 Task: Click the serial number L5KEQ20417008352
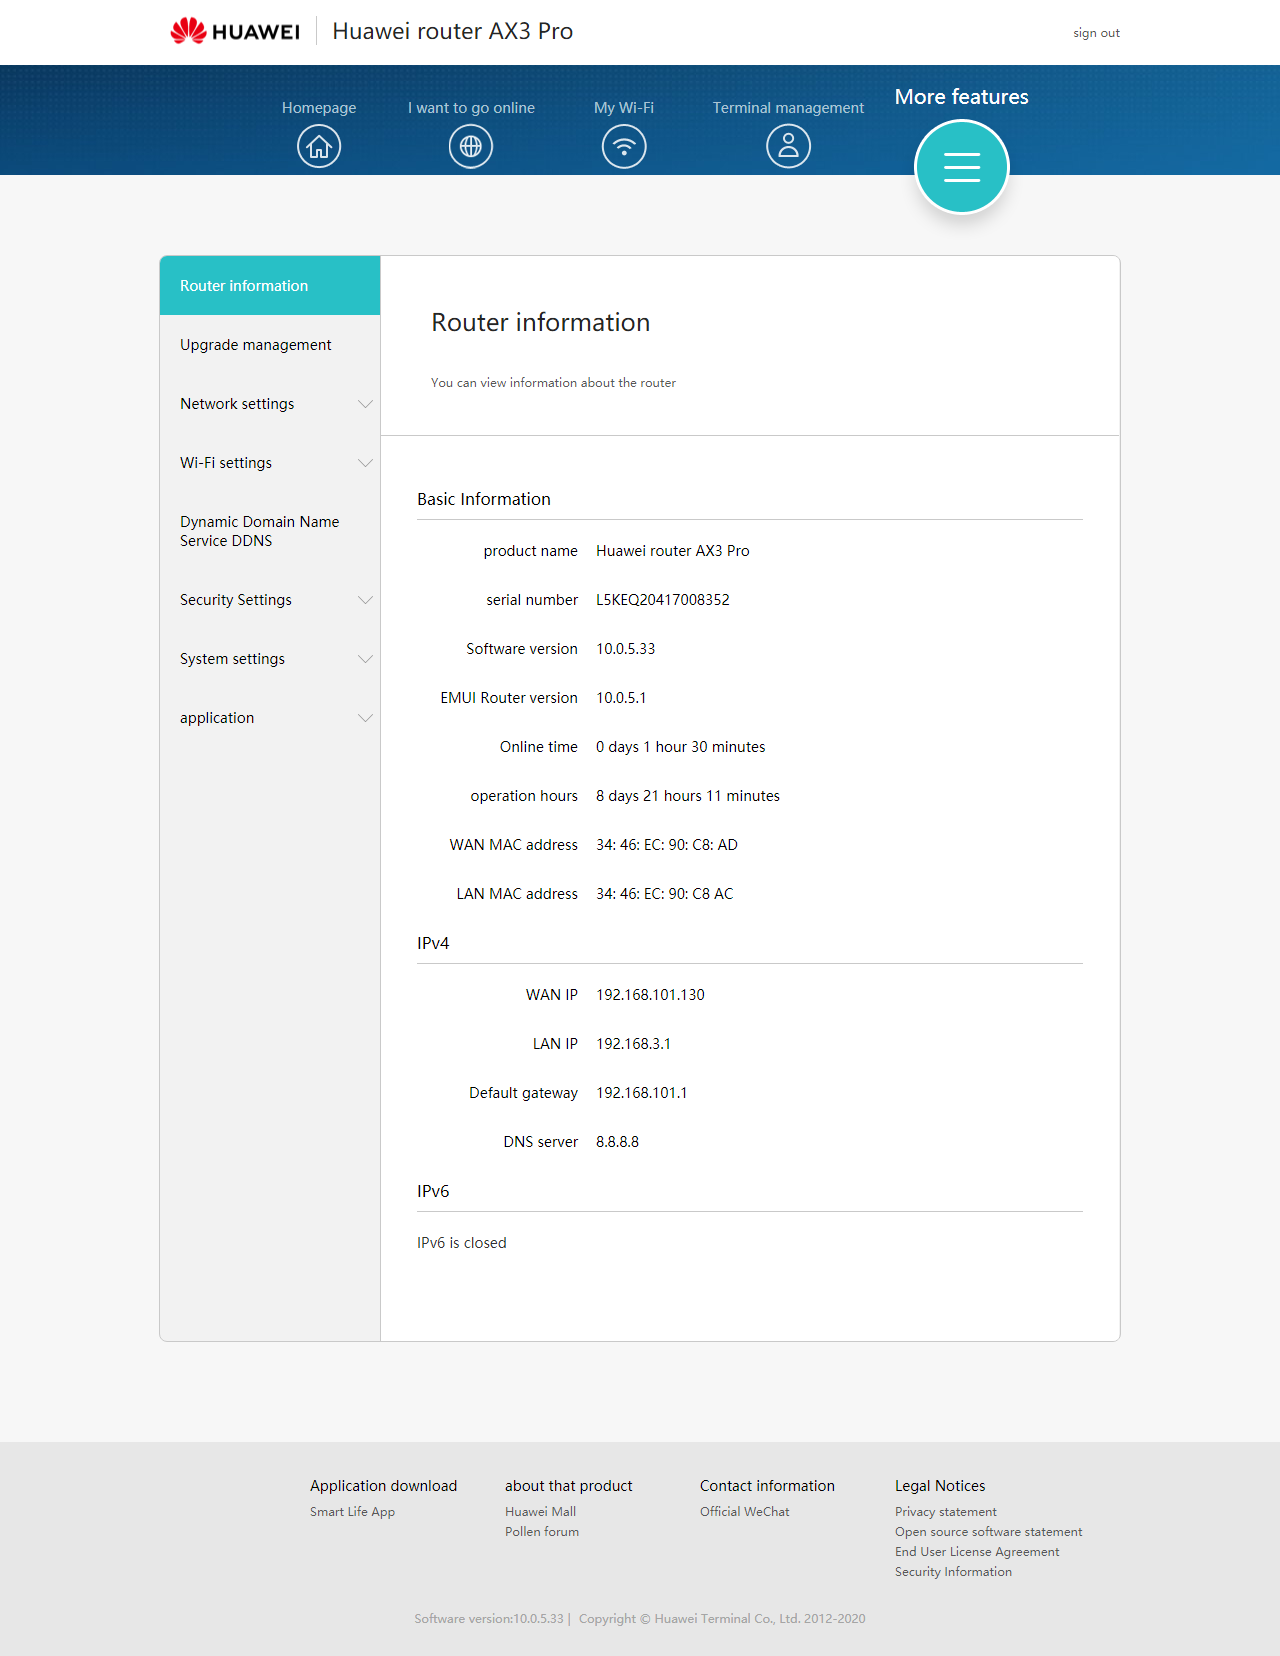coord(663,600)
